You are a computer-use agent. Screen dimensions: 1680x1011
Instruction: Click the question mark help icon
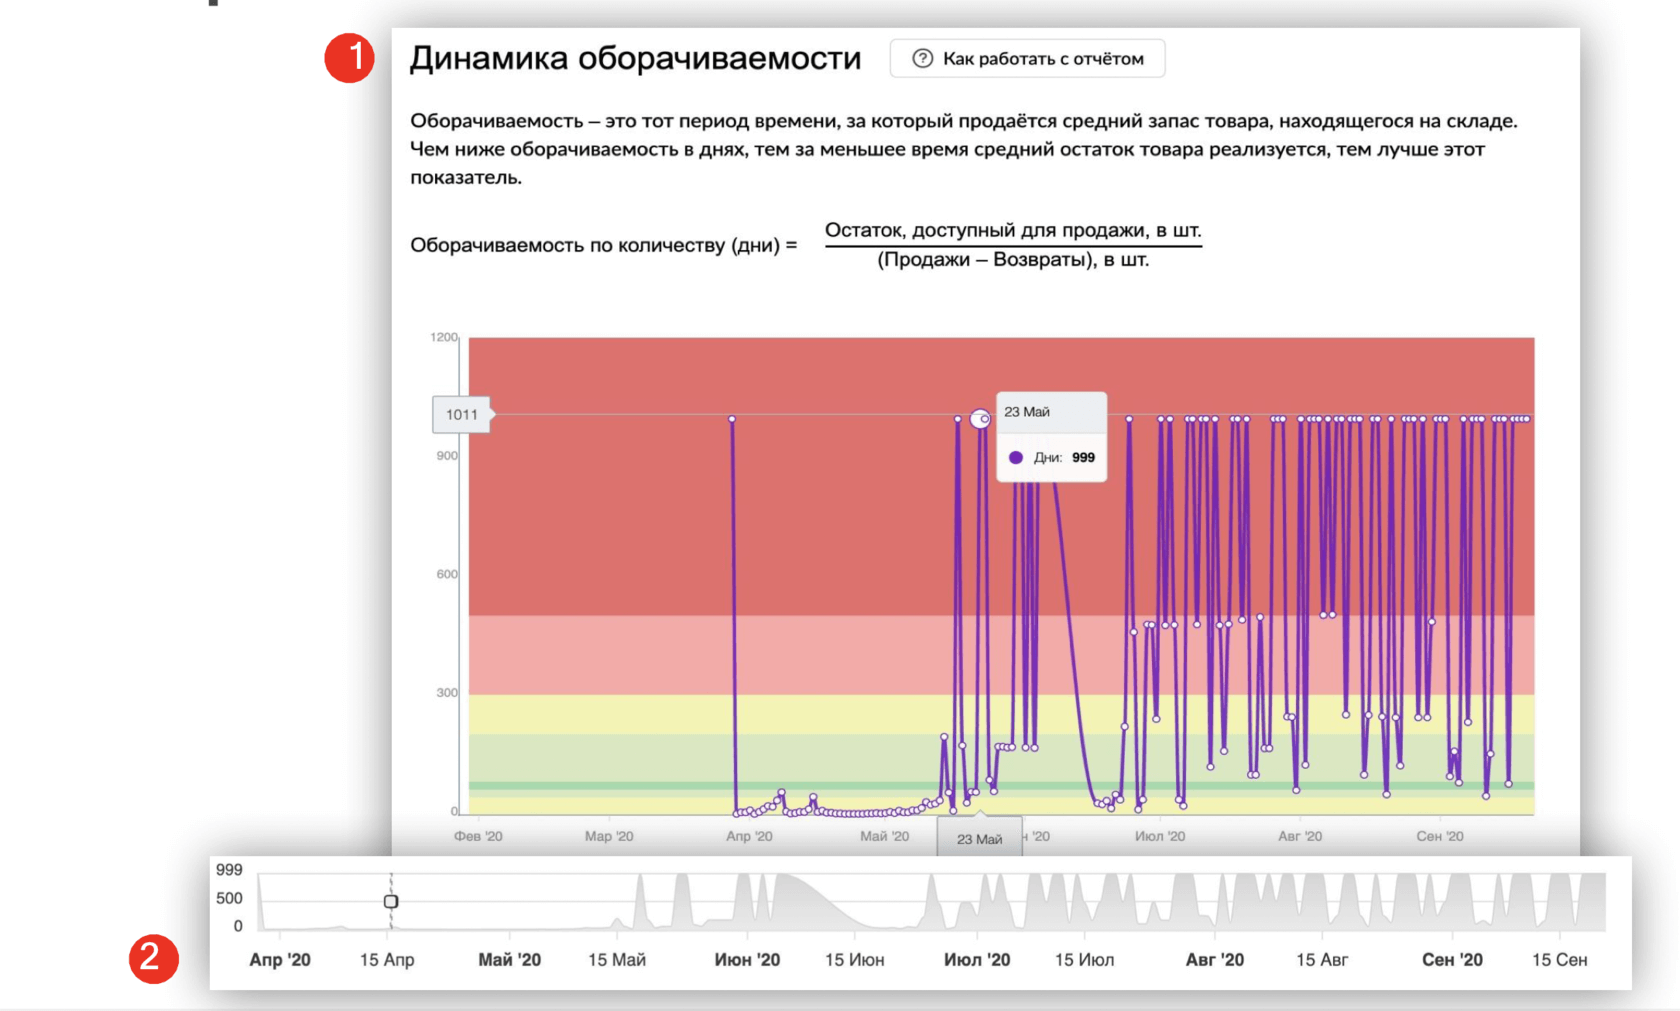pyautogui.click(x=922, y=59)
